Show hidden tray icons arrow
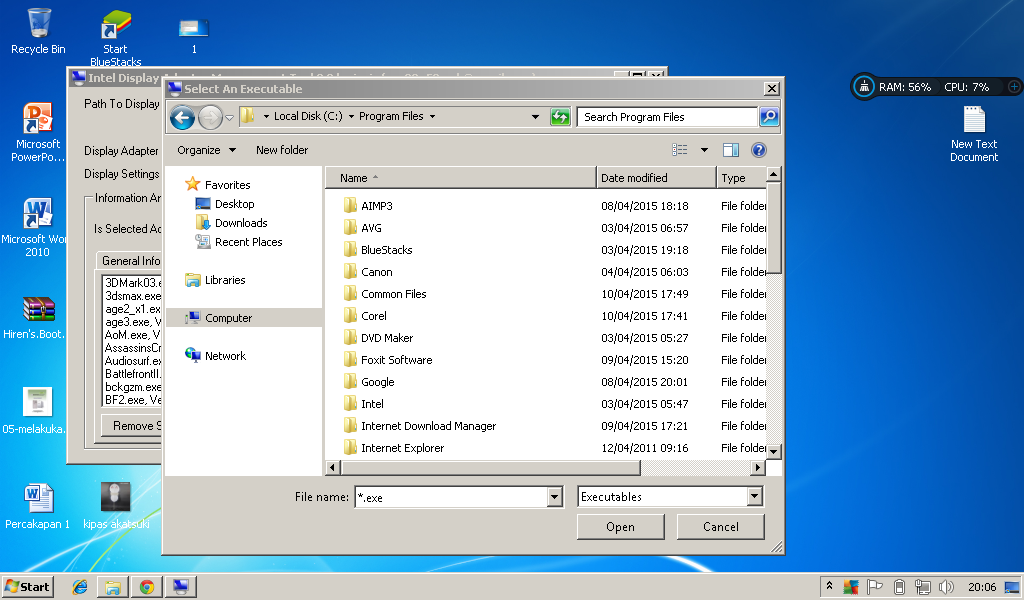Image resolution: width=1024 pixels, height=600 pixels. (829, 586)
